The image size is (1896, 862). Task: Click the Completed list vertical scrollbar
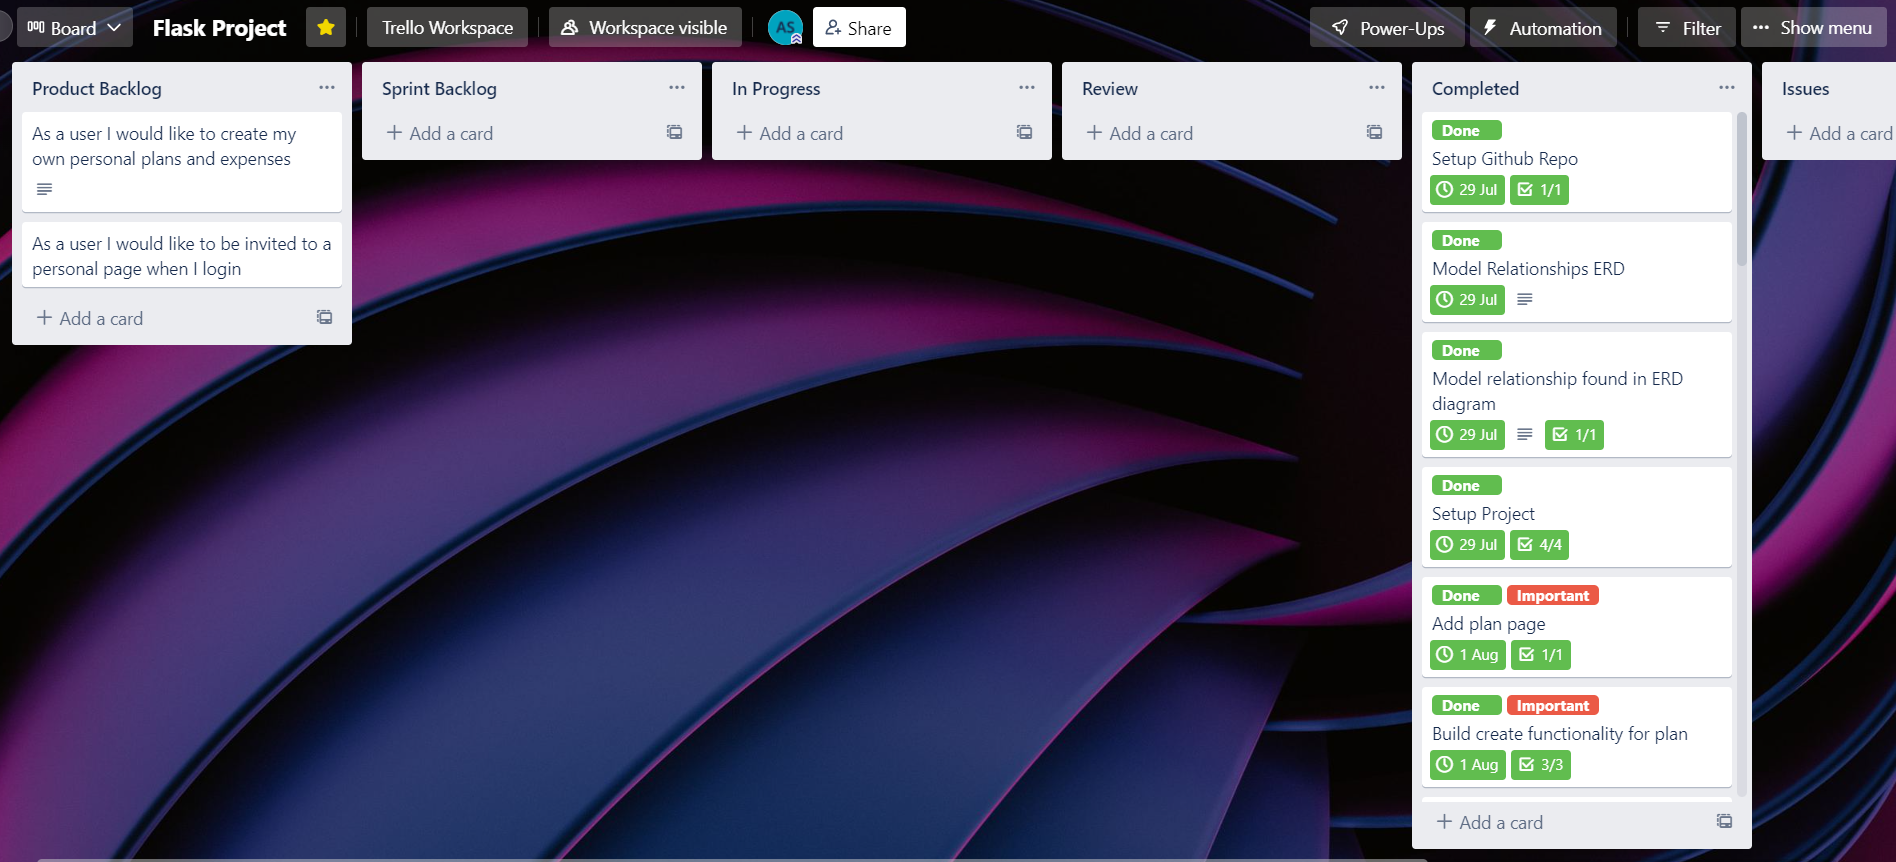pos(1742,190)
